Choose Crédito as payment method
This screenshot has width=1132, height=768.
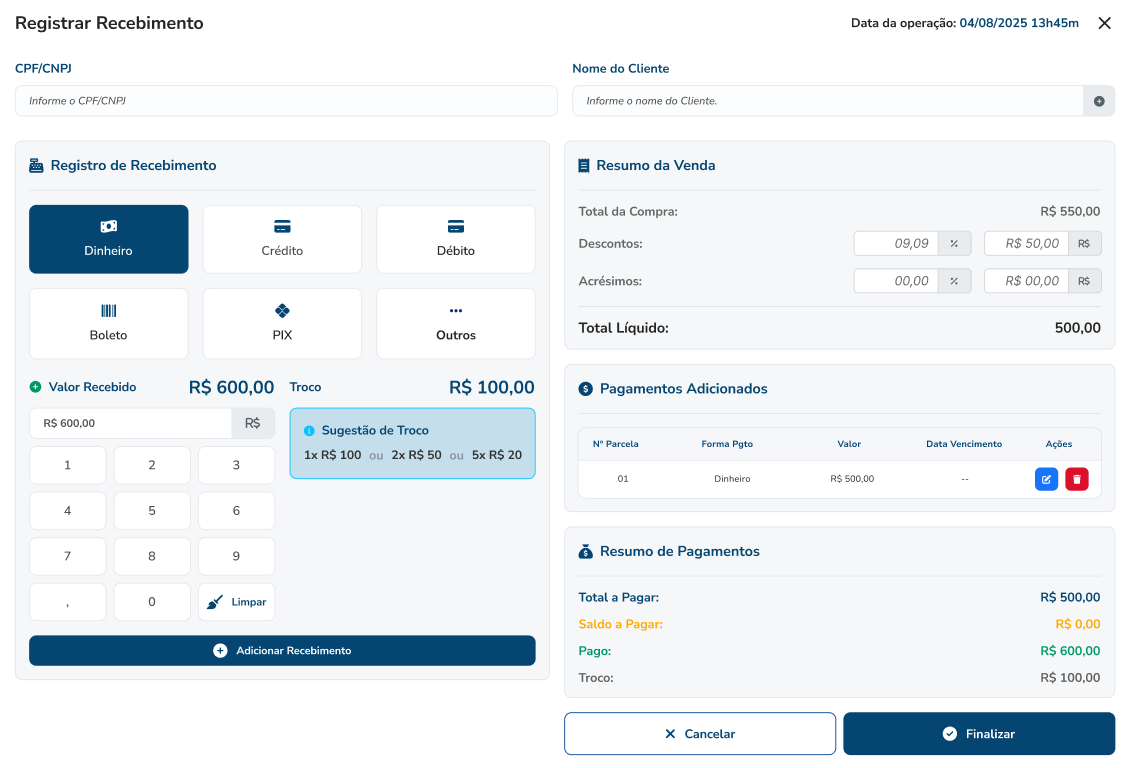point(282,239)
